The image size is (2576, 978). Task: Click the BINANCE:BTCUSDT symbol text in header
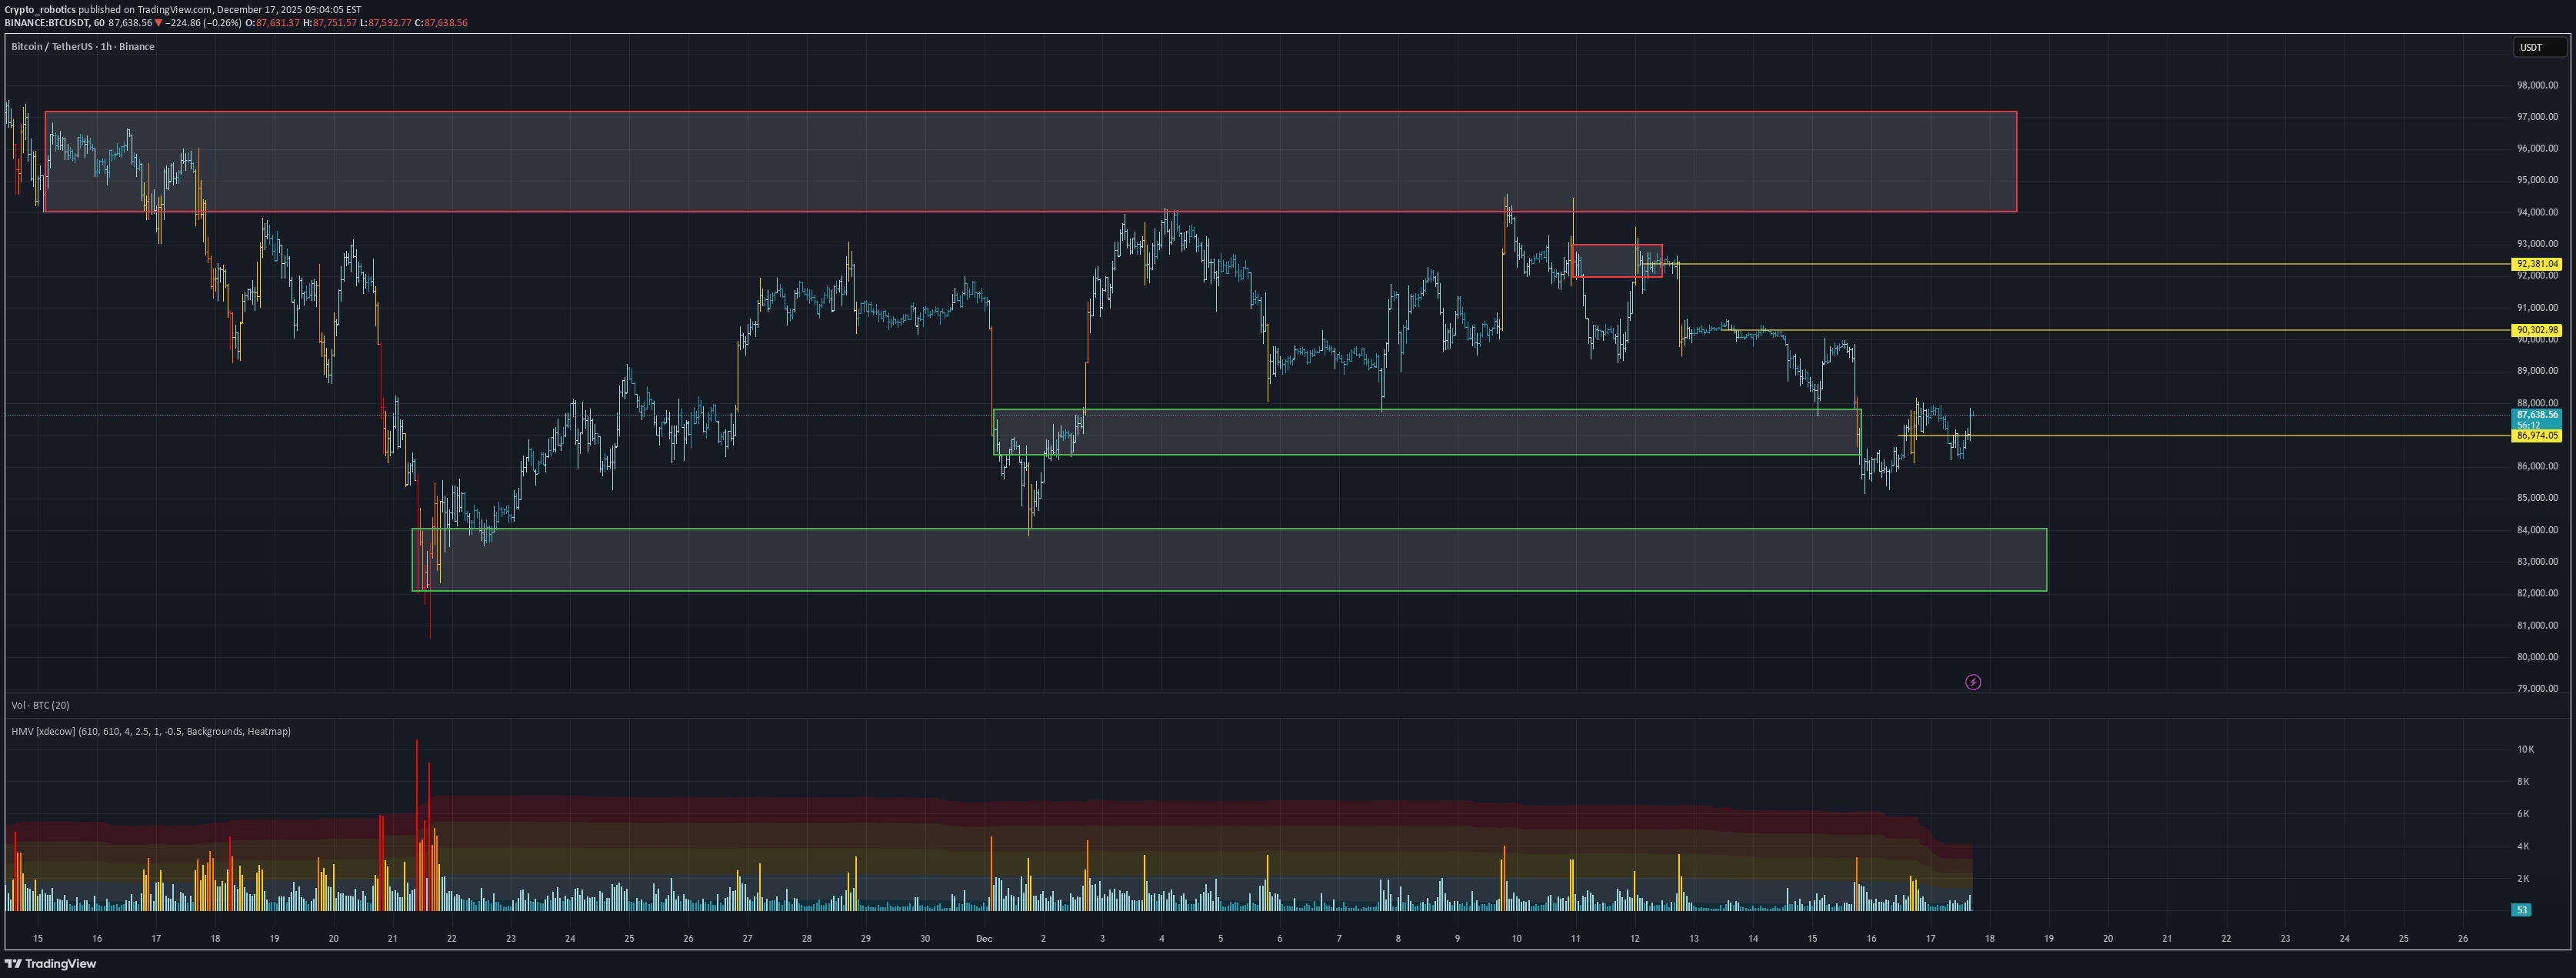(47, 23)
